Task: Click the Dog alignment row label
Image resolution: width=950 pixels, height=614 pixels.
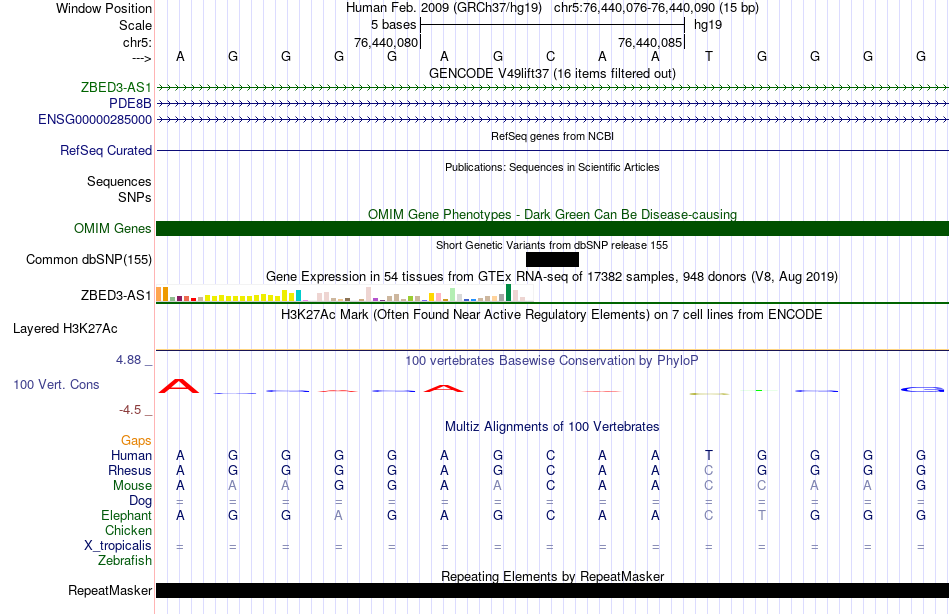Action: coord(141,501)
